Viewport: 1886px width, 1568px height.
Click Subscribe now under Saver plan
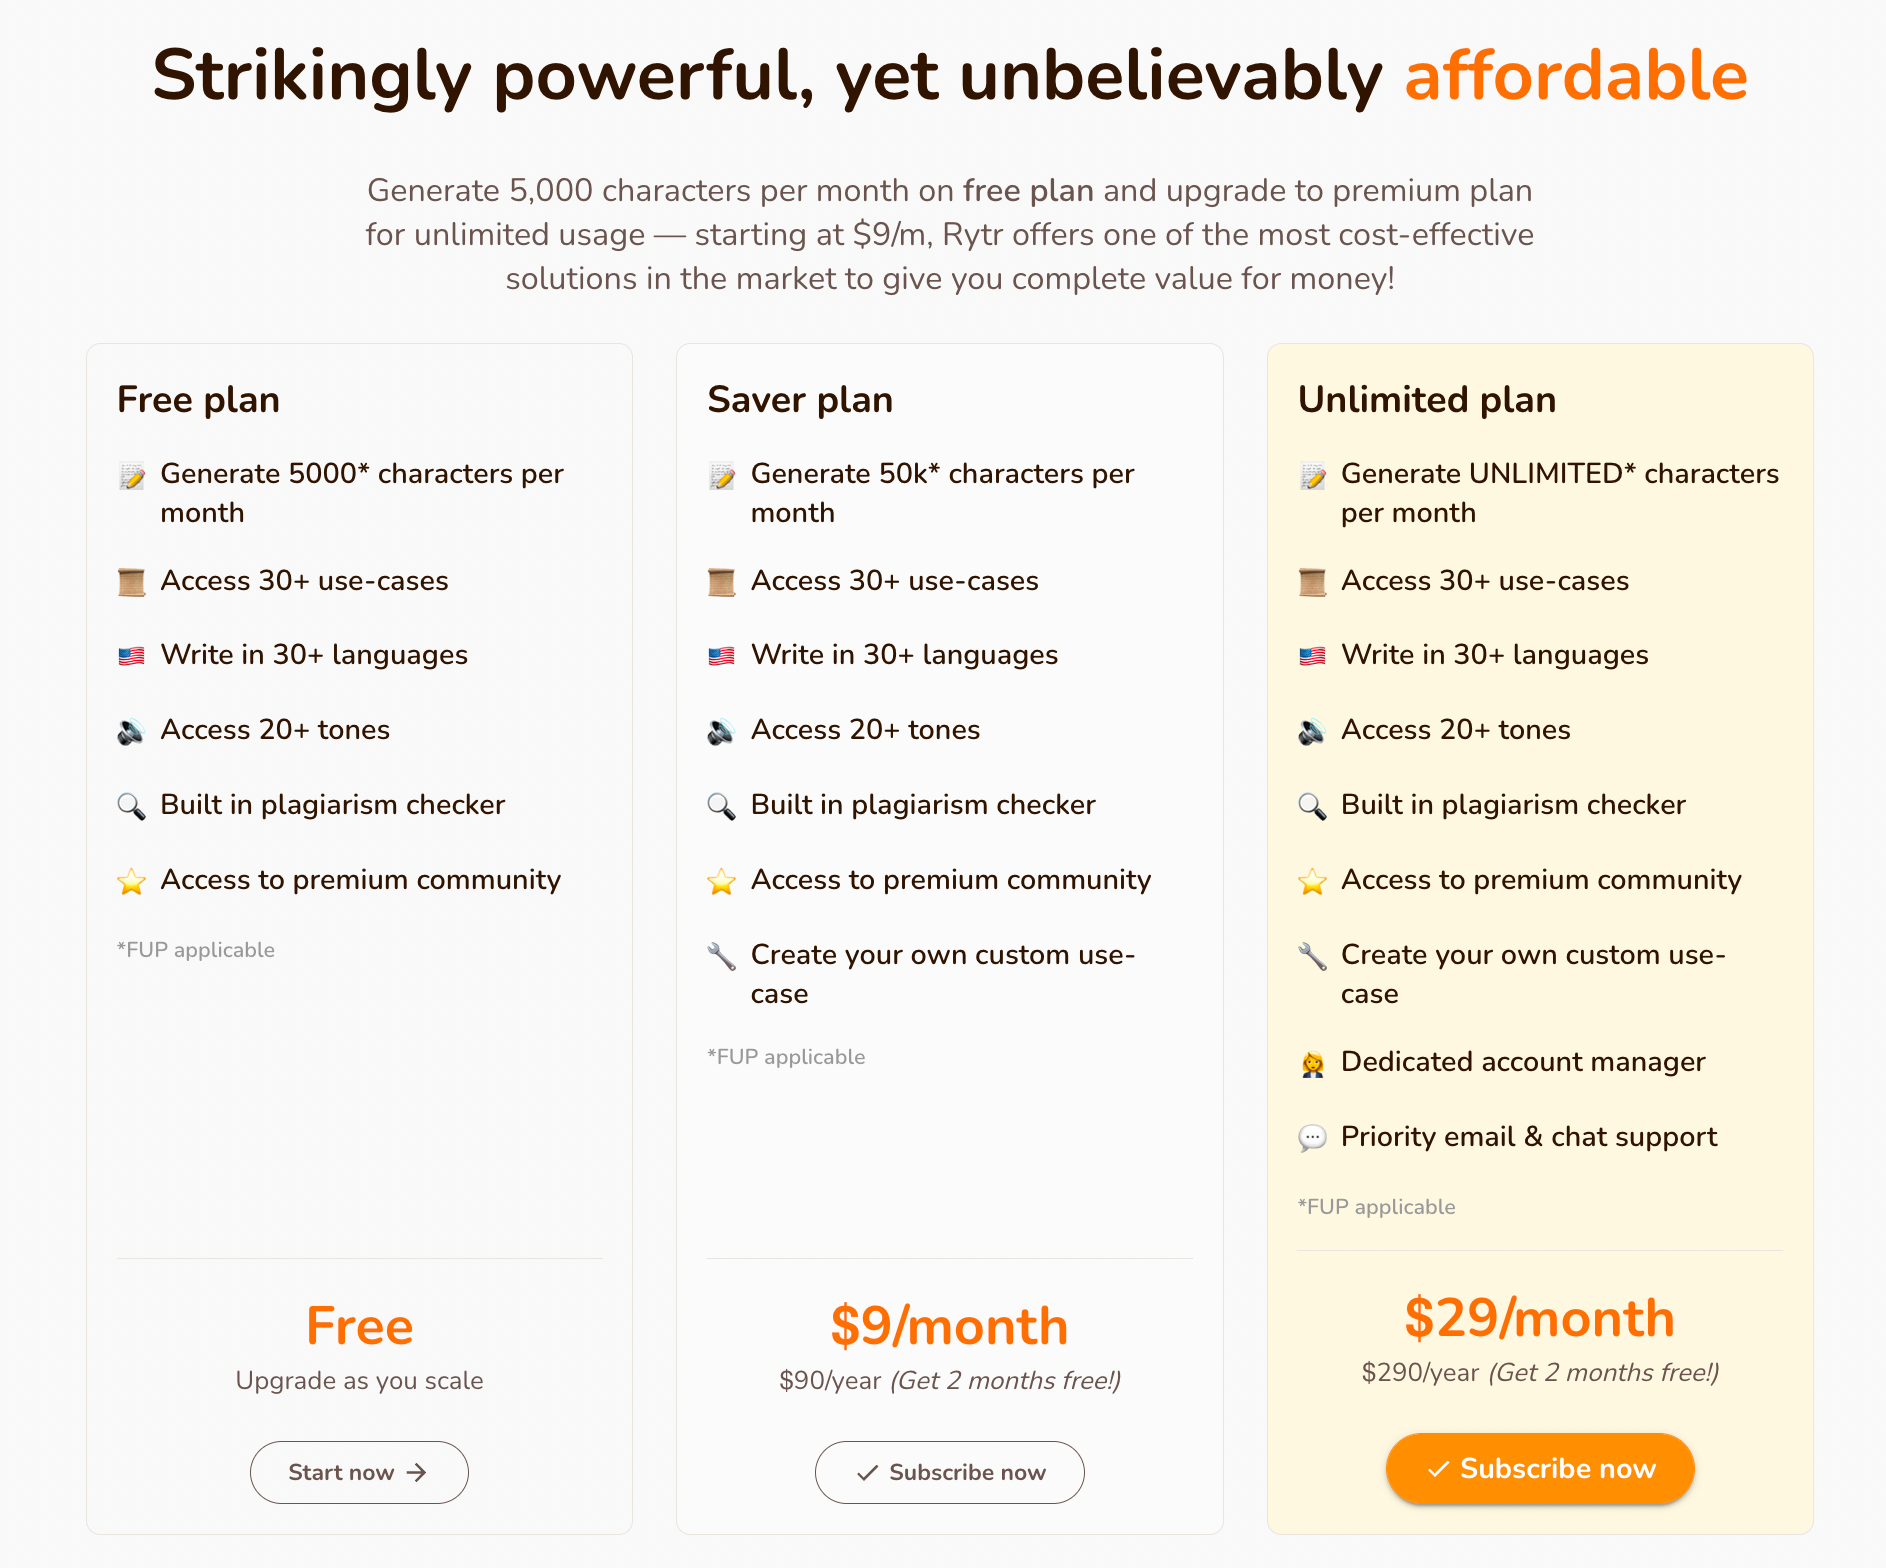[949, 1472]
